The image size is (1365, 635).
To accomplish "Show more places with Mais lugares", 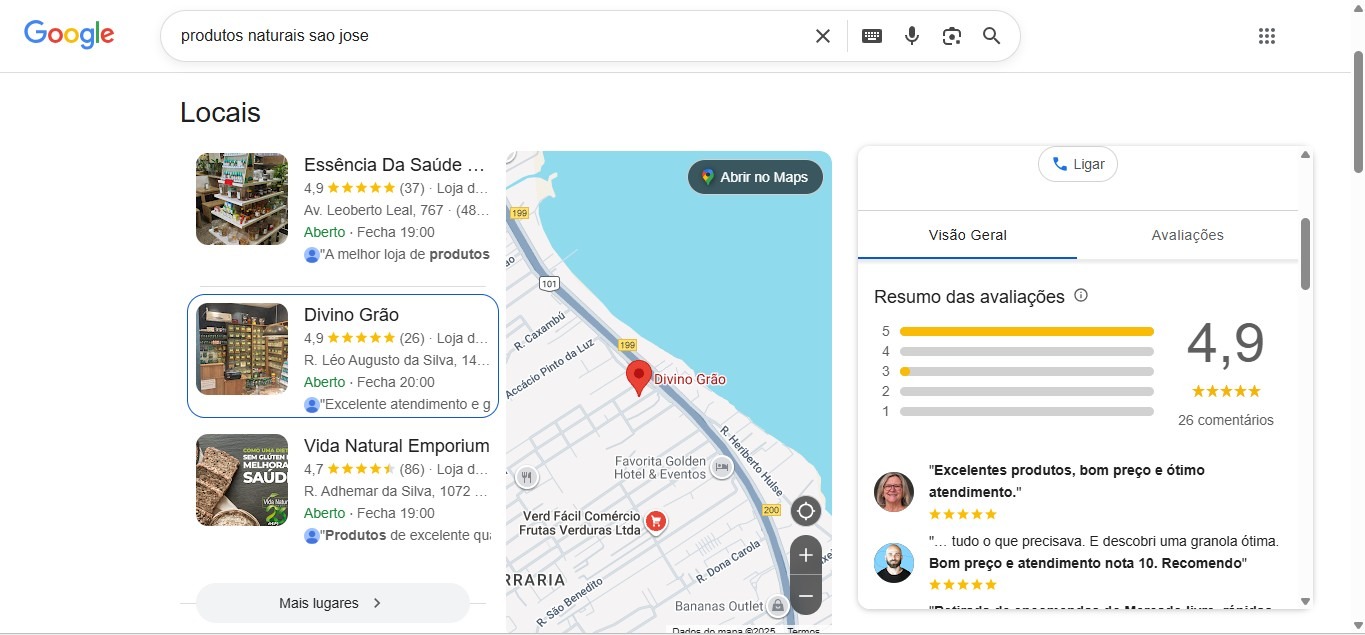I will click(x=332, y=603).
